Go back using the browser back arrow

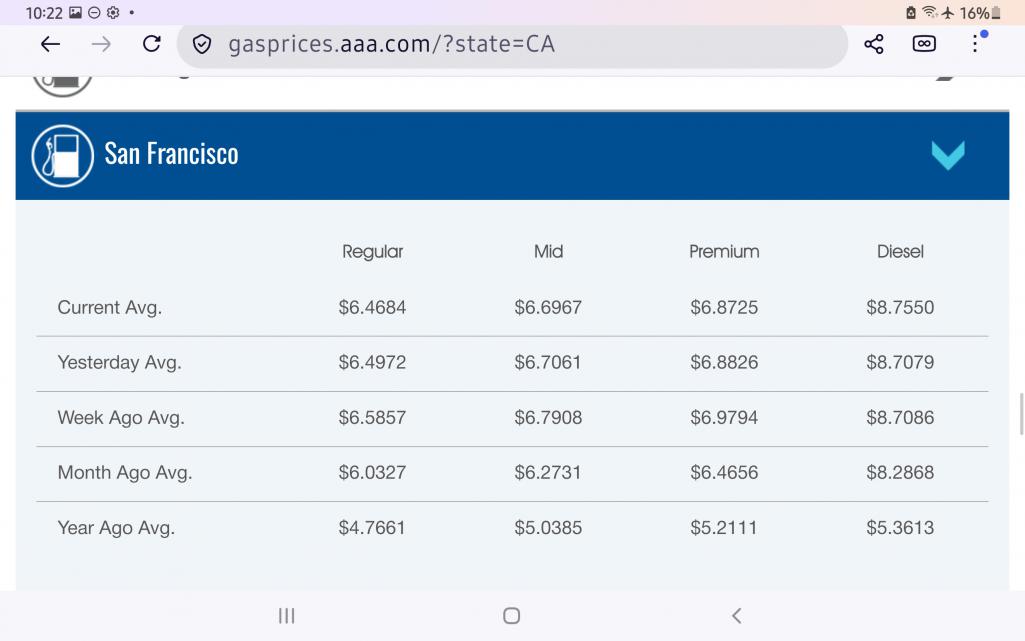point(50,44)
